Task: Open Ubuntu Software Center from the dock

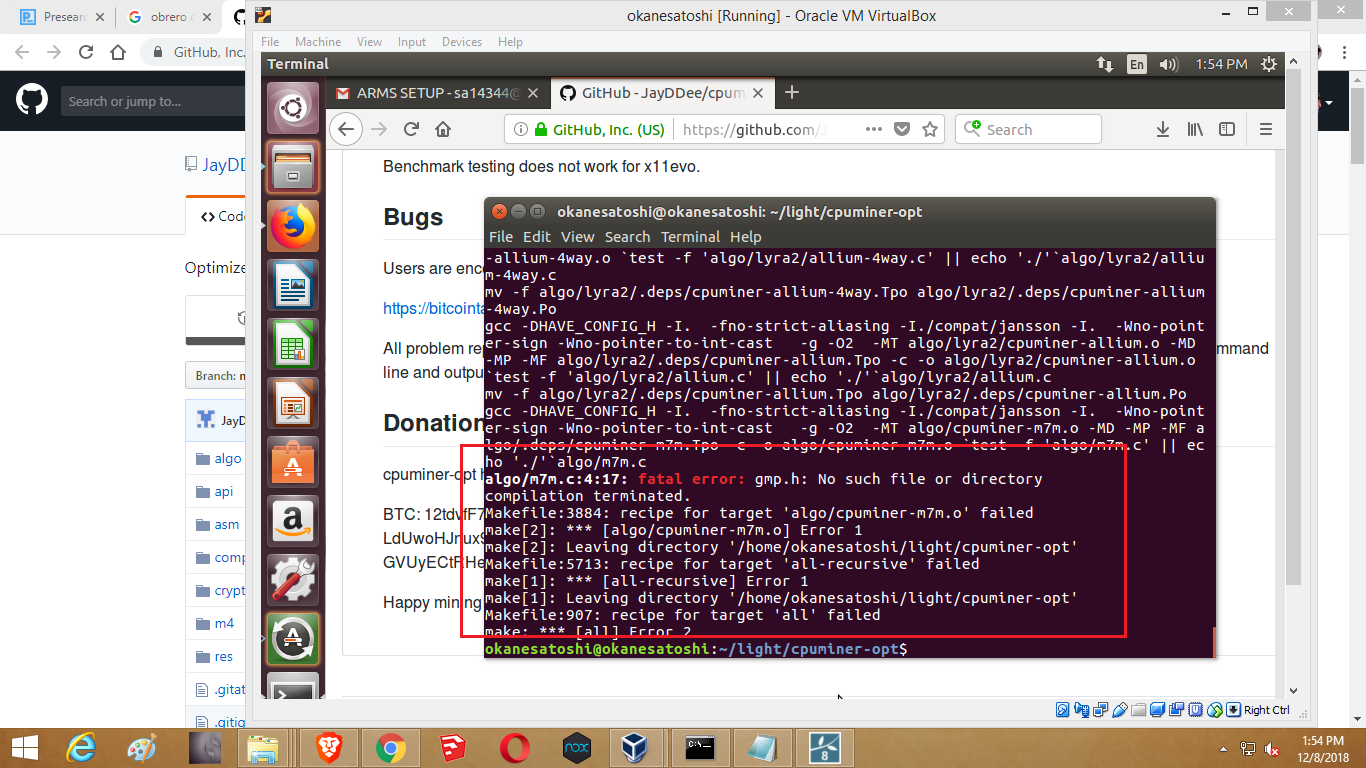Action: click(x=293, y=461)
